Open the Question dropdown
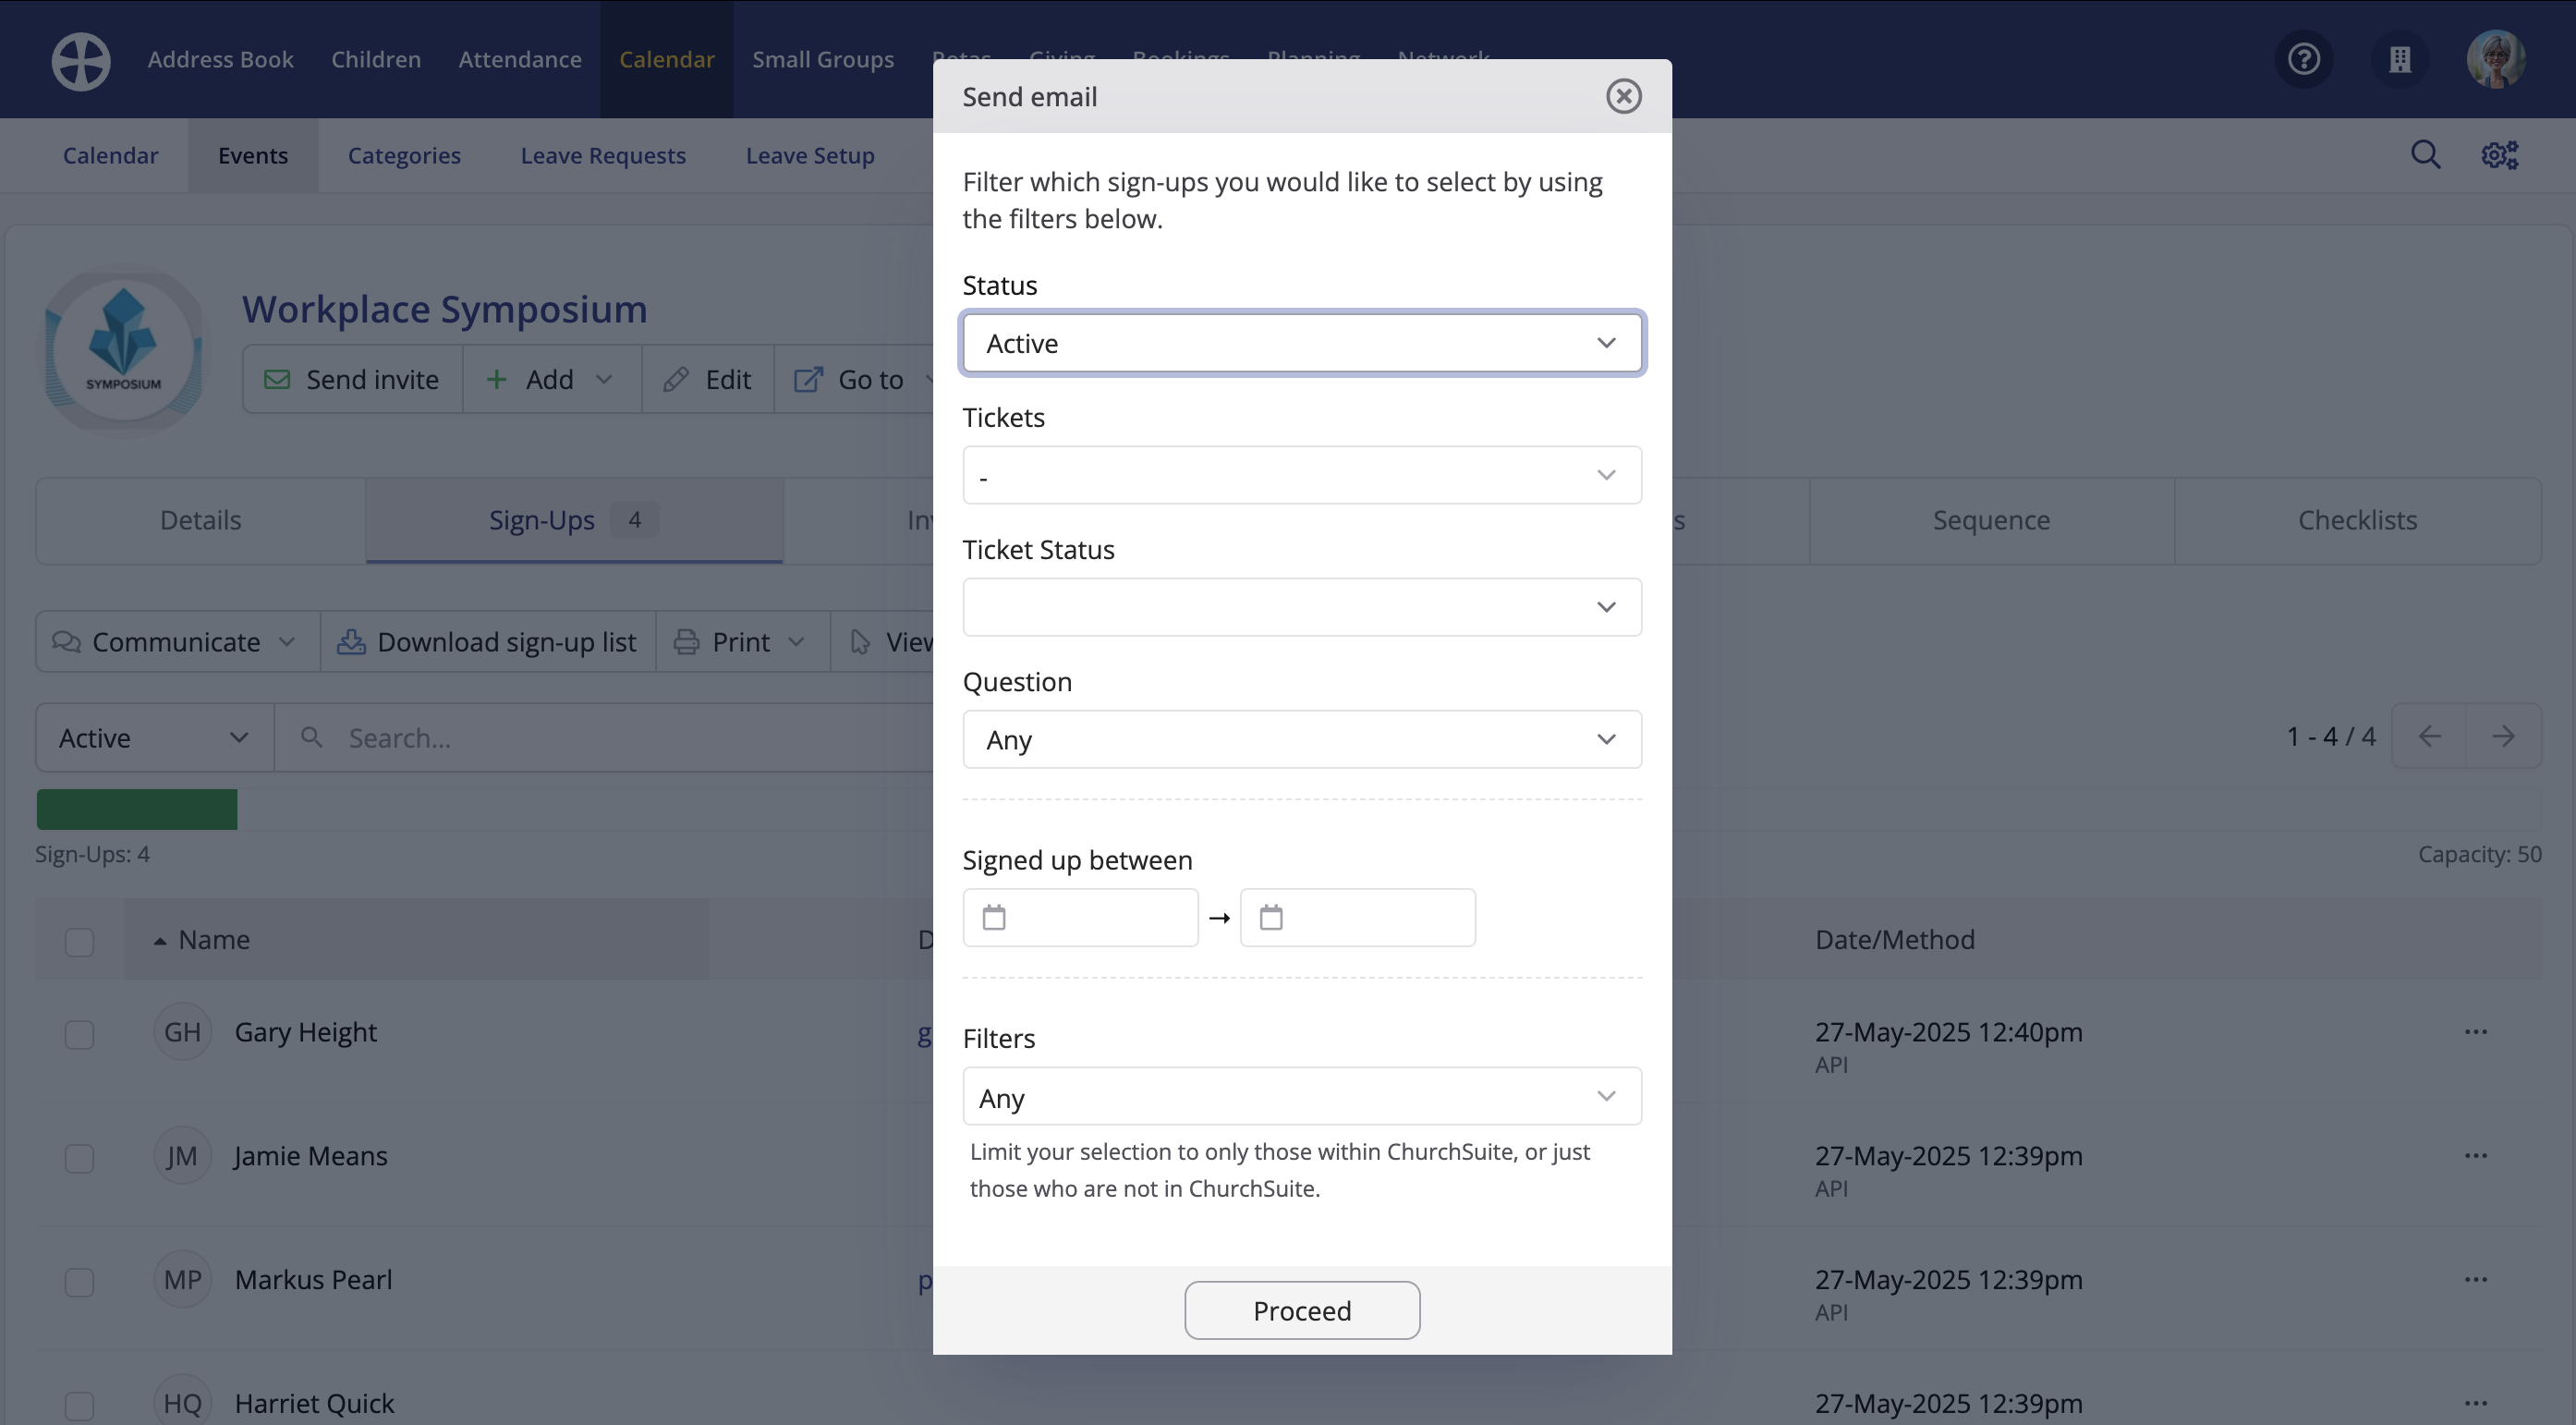This screenshot has width=2576, height=1425. (1302, 739)
